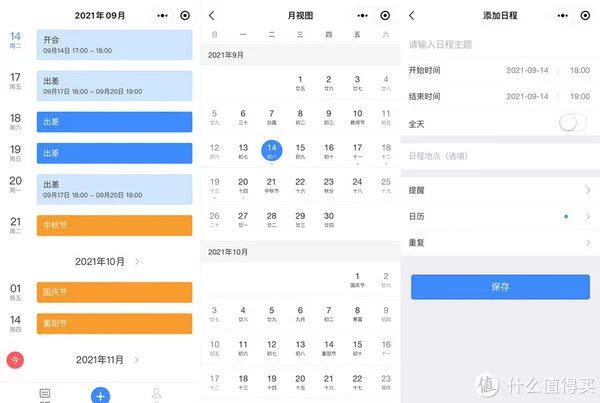Select September 26 in the month view
Image resolution: width=600 pixels, height=403 pixels.
(x=214, y=220)
